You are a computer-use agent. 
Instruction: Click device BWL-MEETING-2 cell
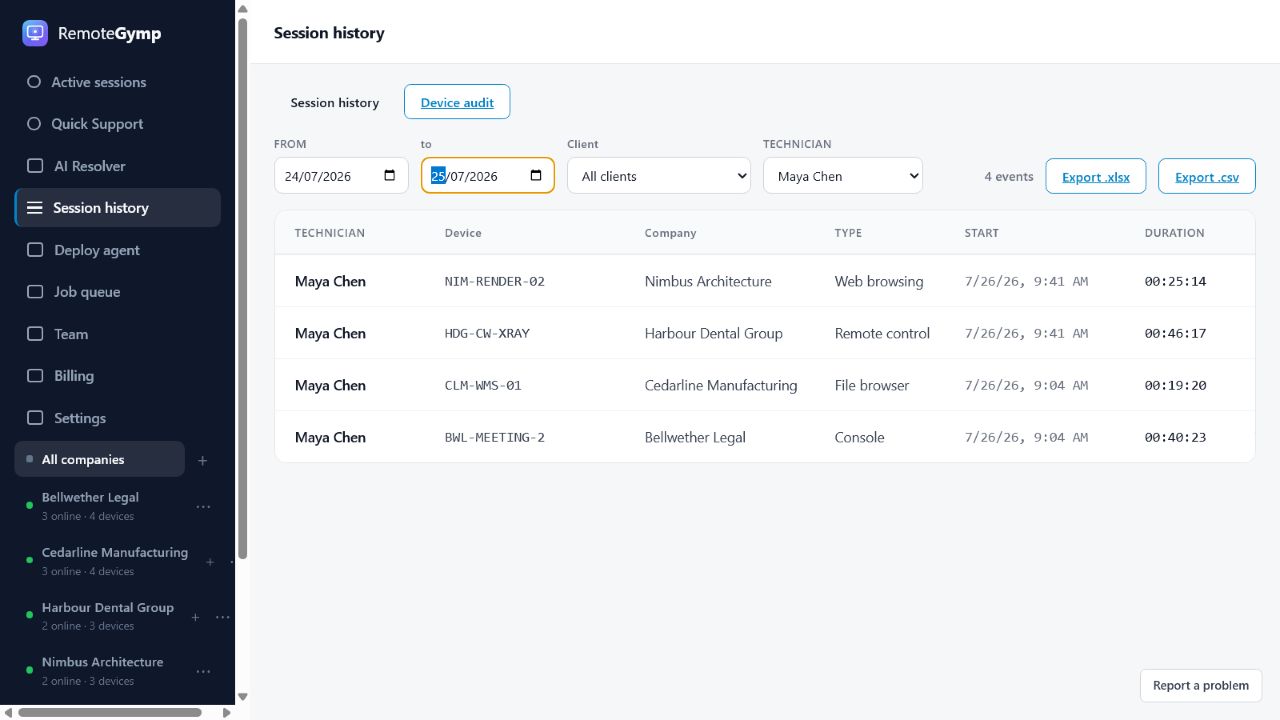click(495, 437)
